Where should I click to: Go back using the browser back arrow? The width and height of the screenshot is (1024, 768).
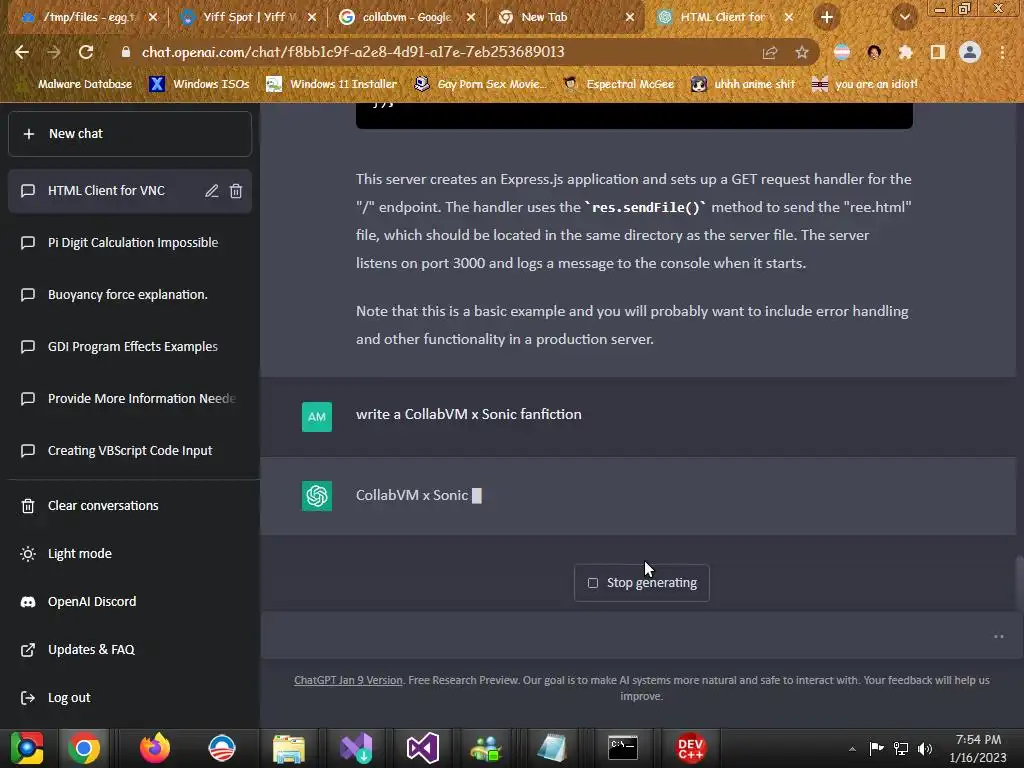[22, 52]
